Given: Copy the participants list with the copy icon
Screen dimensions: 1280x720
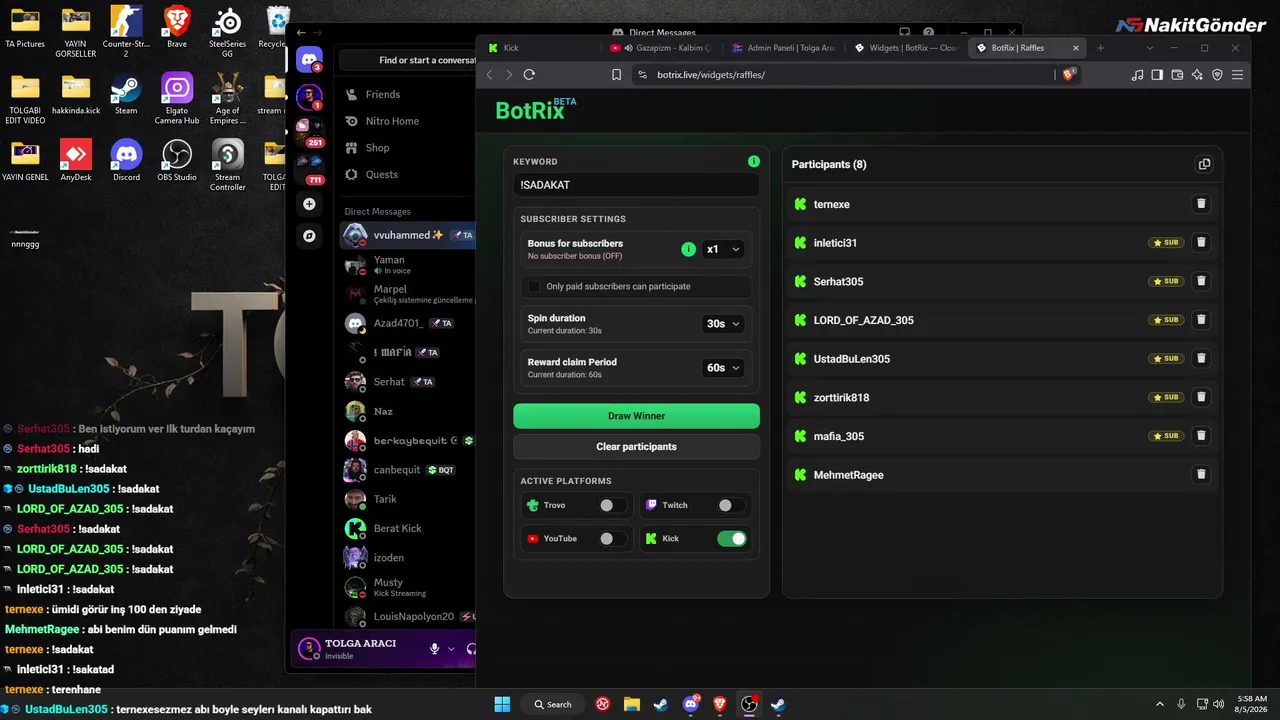Looking at the screenshot, I should [1204, 164].
